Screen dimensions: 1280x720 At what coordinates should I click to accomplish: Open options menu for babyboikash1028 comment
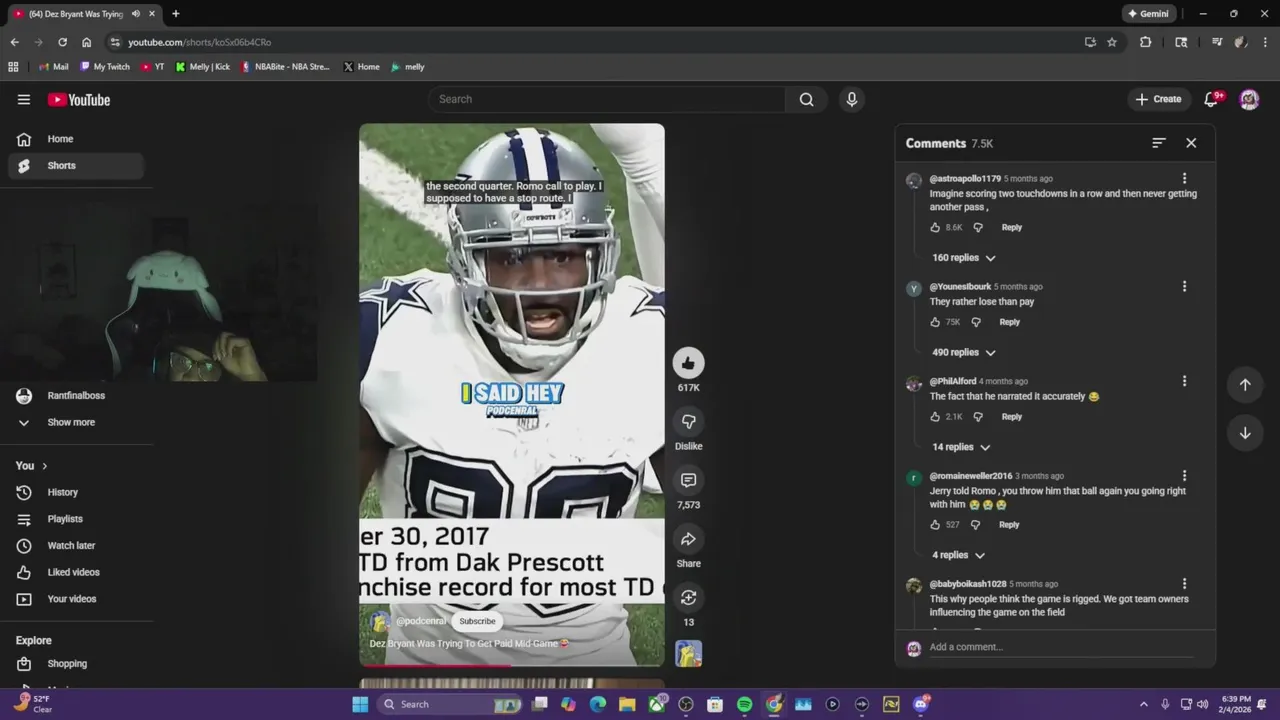[x=1184, y=584]
